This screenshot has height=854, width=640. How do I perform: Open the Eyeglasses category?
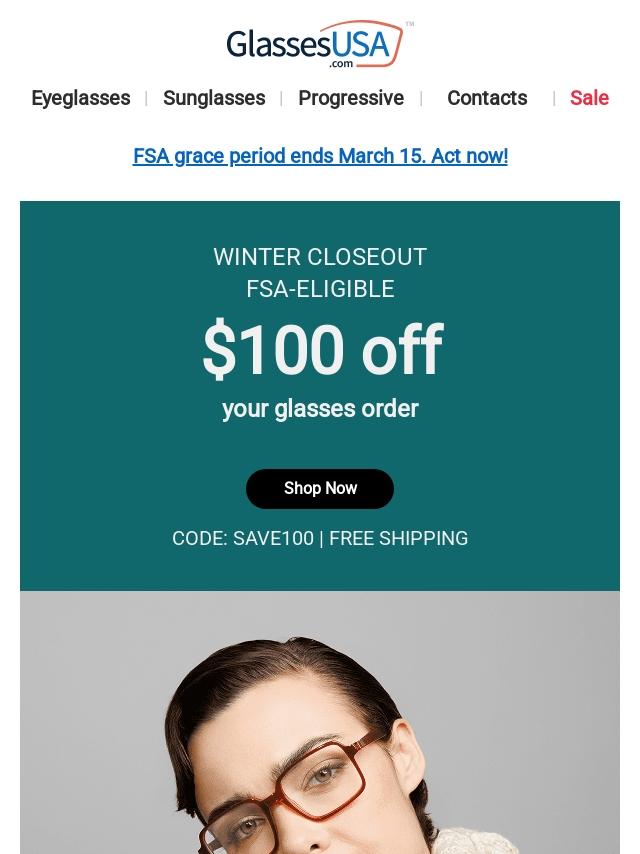(x=81, y=98)
